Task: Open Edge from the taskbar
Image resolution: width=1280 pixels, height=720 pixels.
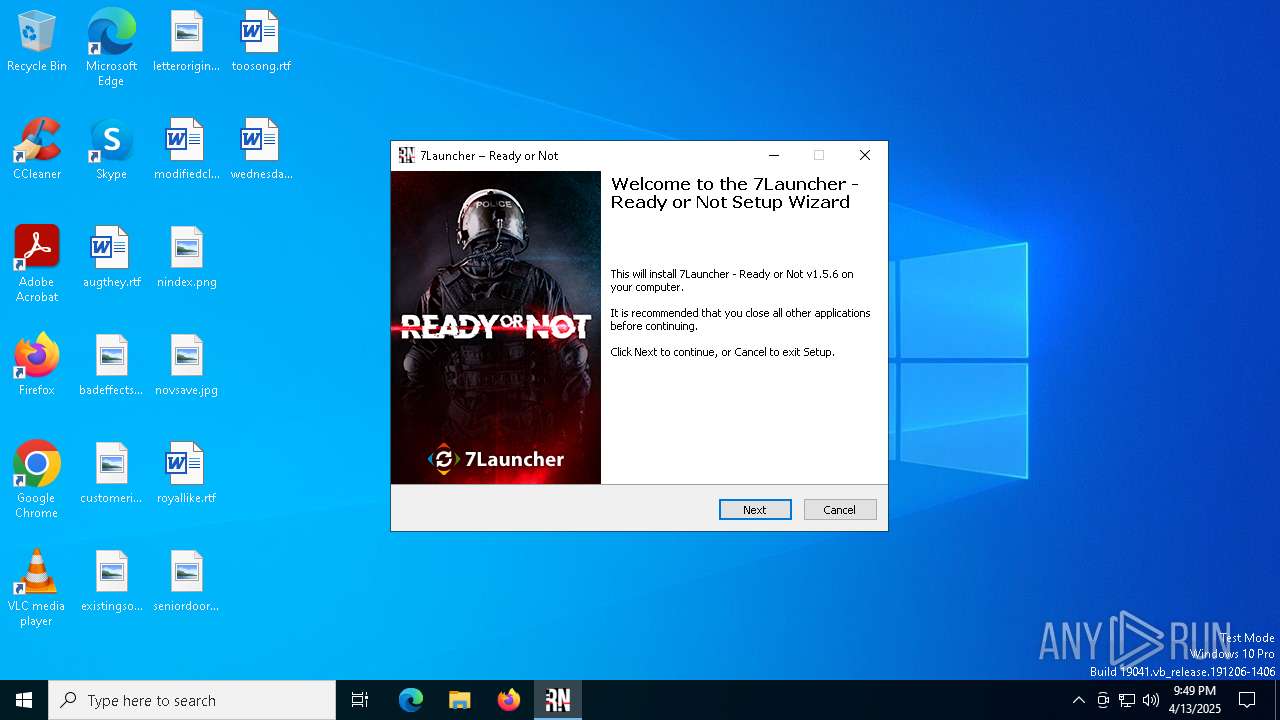Action: 411,700
